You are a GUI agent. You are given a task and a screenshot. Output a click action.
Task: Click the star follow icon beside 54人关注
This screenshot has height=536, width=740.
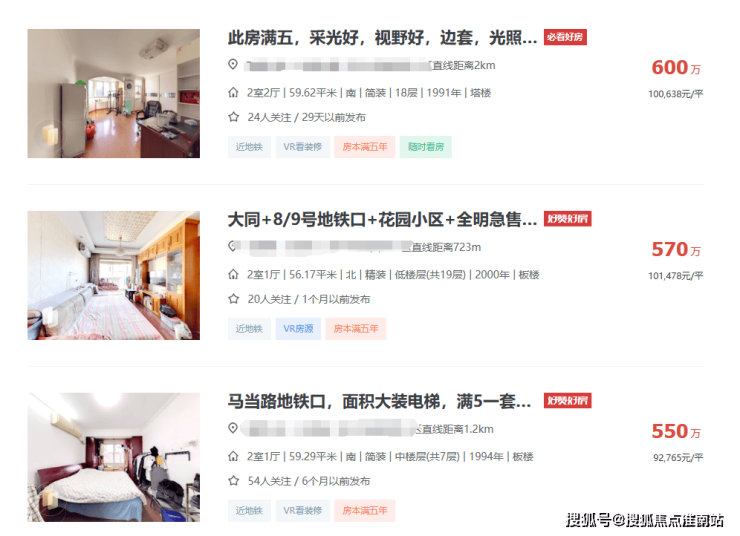click(234, 481)
